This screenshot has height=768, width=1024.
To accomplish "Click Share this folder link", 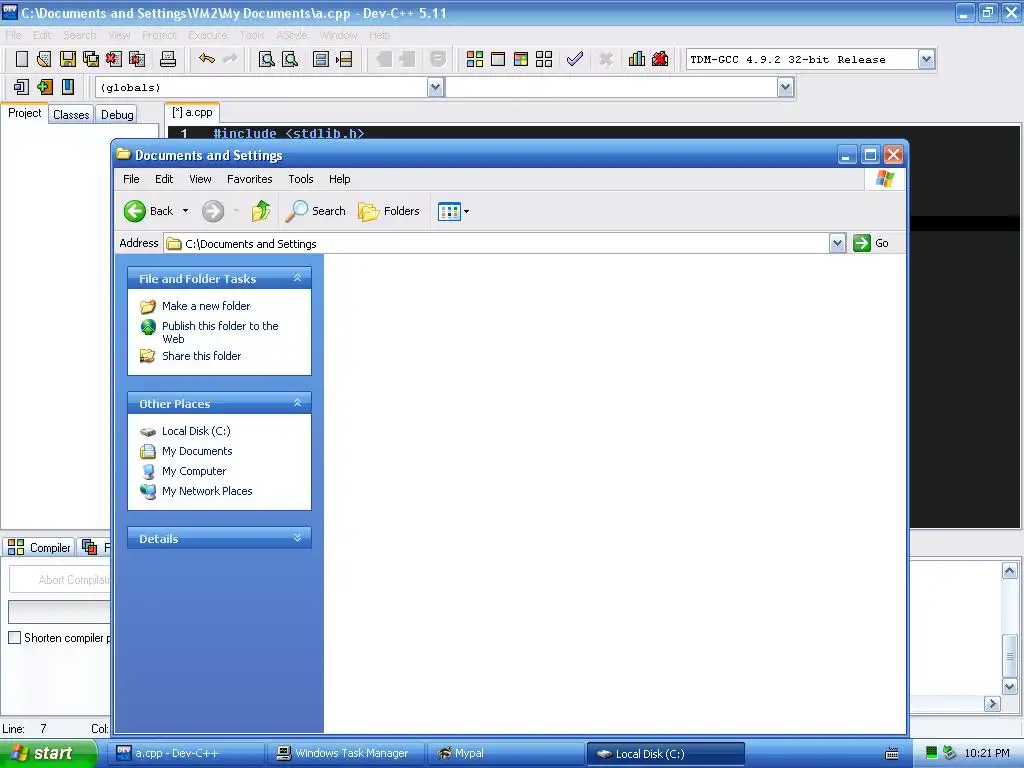I will 201,356.
